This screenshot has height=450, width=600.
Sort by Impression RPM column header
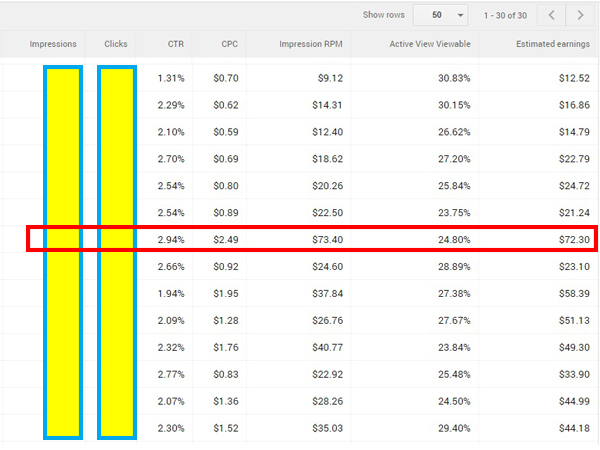(x=311, y=44)
